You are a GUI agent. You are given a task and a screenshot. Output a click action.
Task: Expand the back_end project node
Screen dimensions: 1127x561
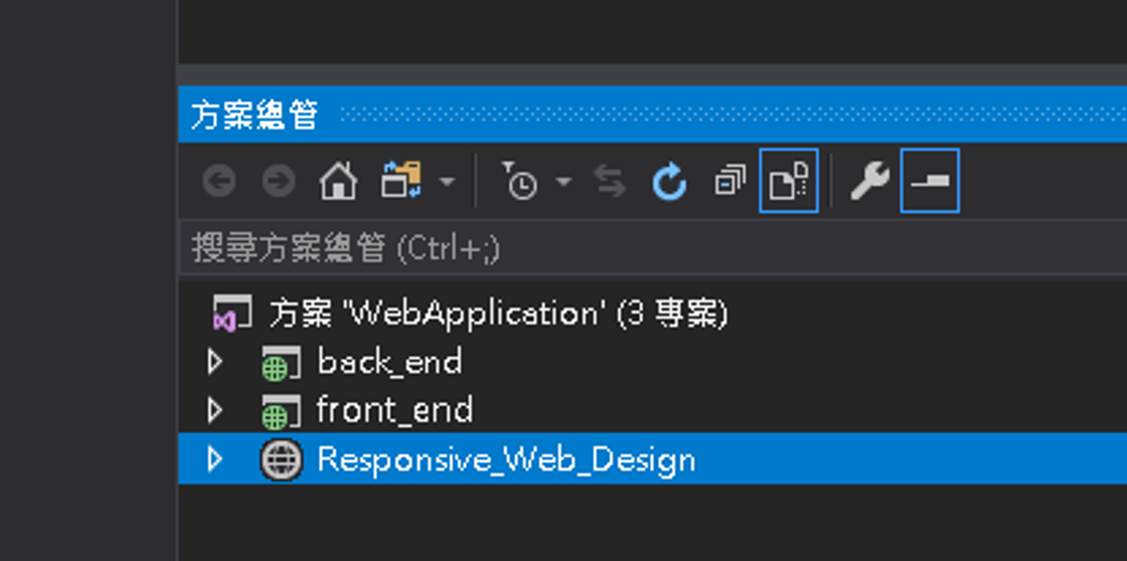(215, 362)
